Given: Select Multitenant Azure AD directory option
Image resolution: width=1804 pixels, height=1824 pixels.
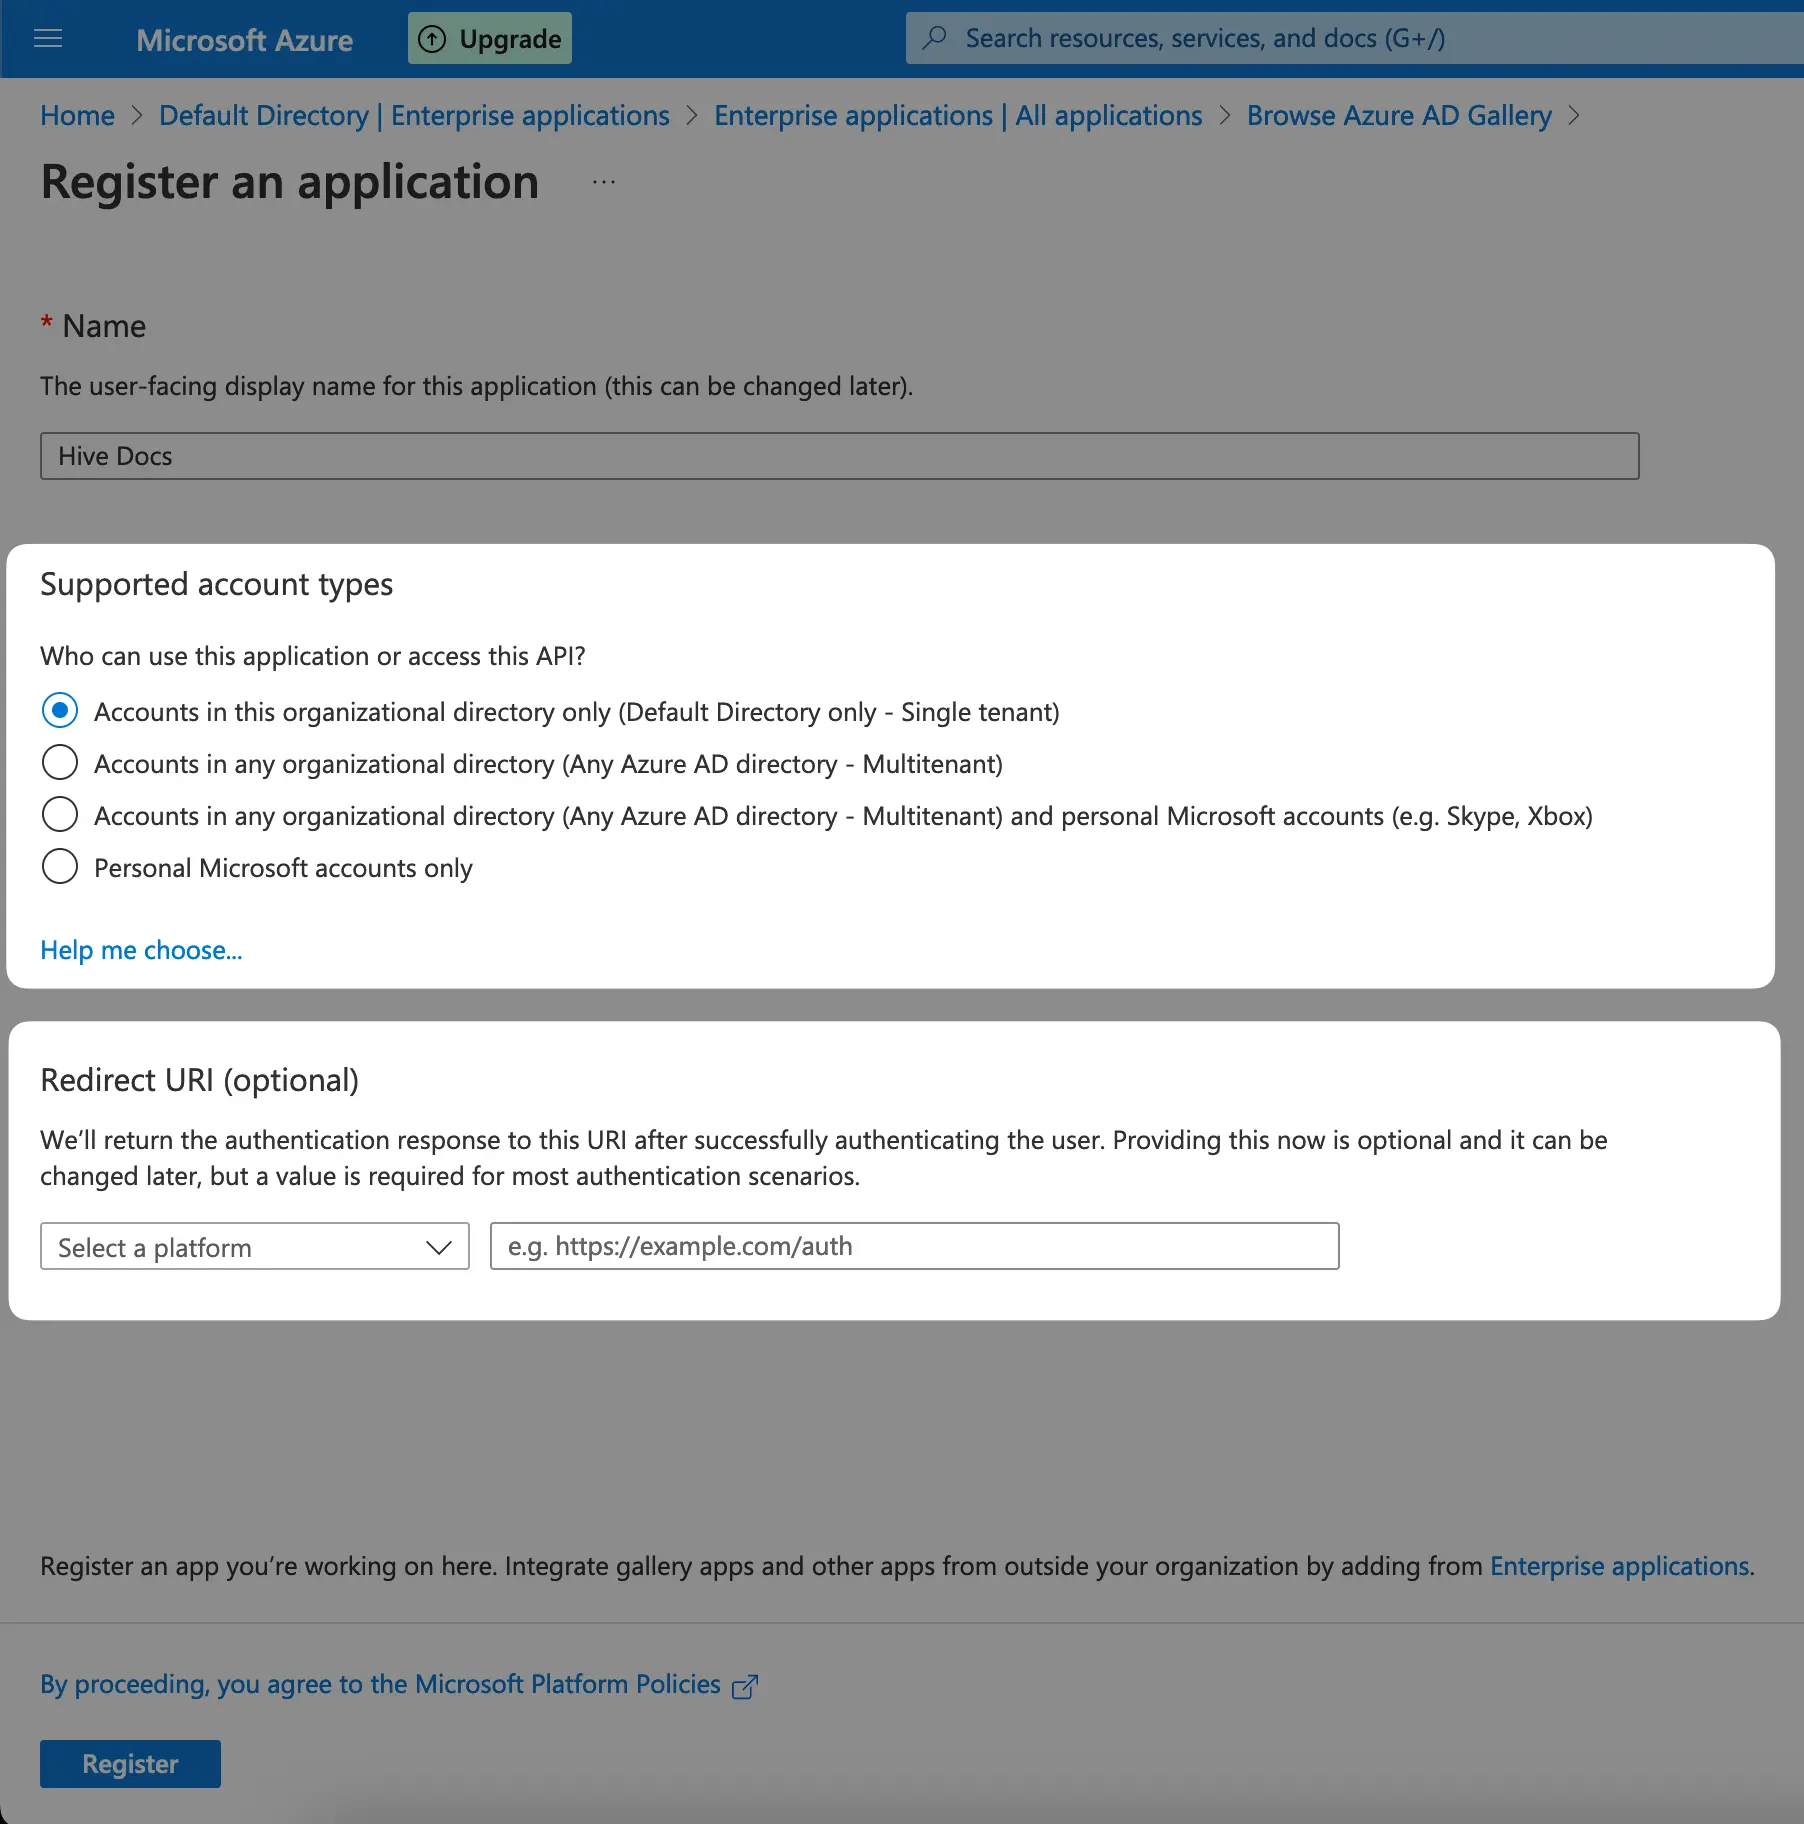Looking at the screenshot, I should 60,763.
